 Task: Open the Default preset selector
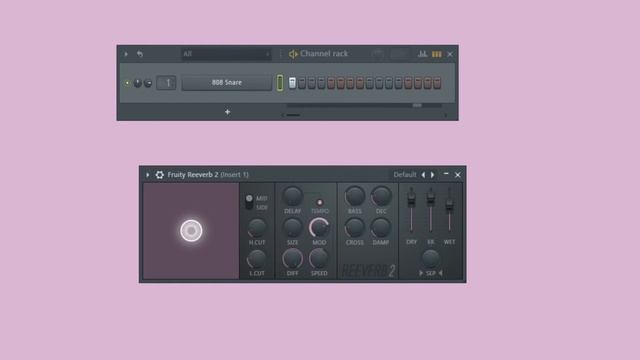coord(404,175)
